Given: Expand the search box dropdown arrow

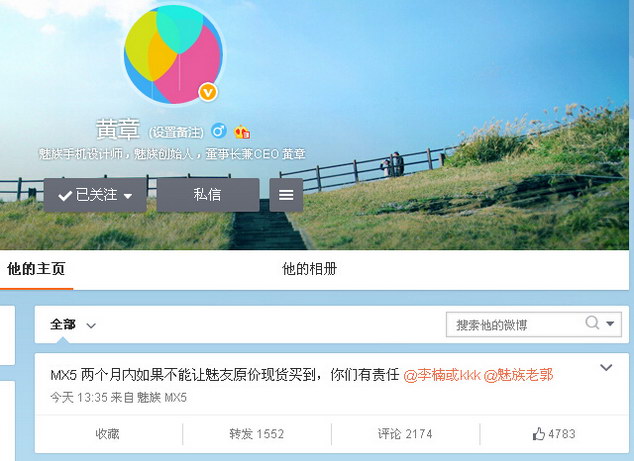Looking at the screenshot, I should pos(610,324).
